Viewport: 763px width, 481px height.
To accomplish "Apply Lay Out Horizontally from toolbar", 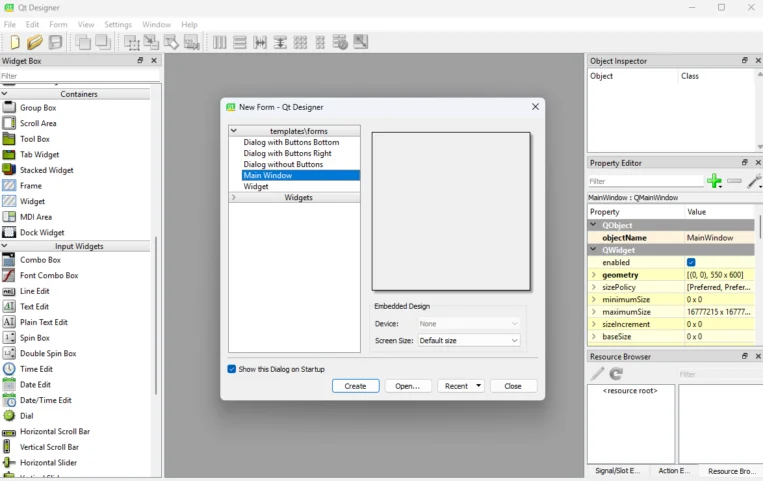I will (x=219, y=42).
